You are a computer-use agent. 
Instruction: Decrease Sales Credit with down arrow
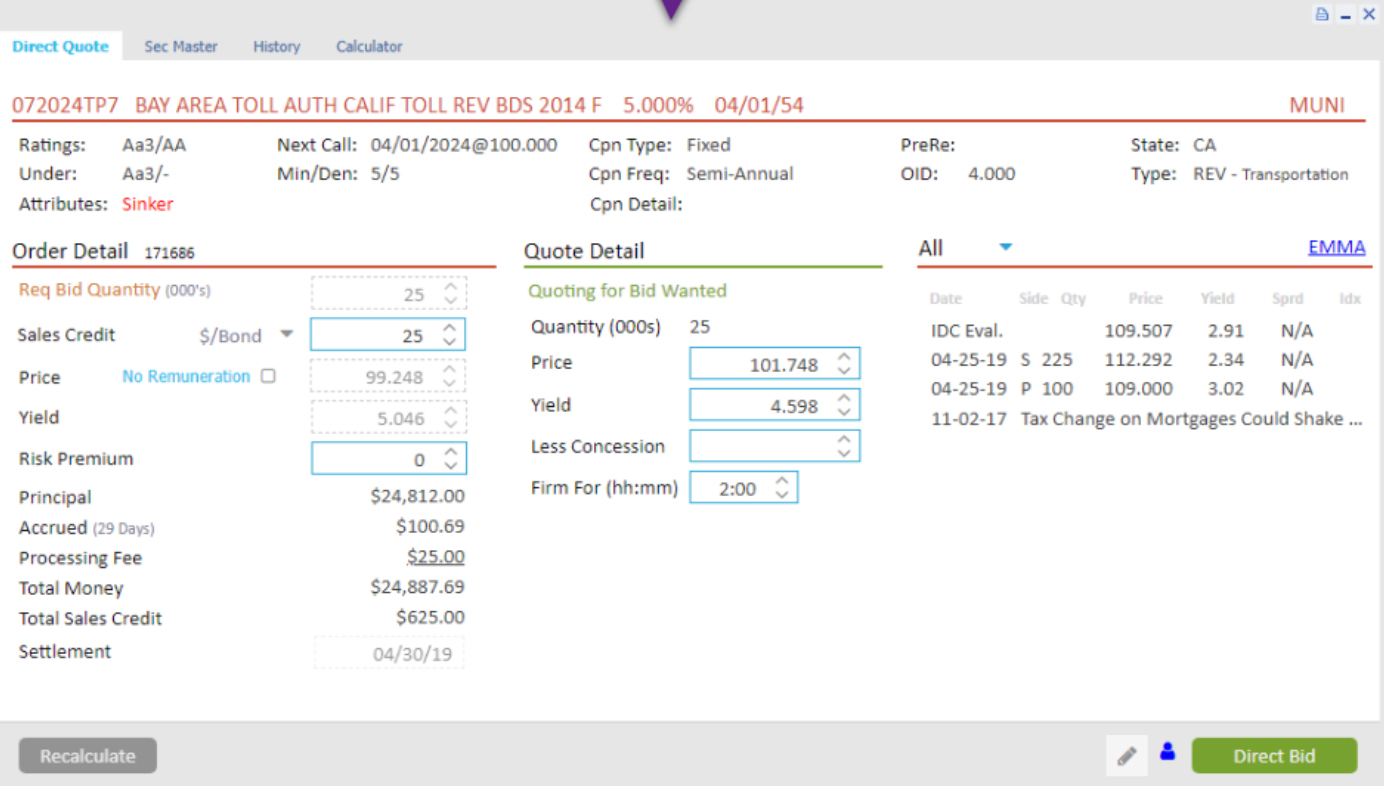point(450,342)
